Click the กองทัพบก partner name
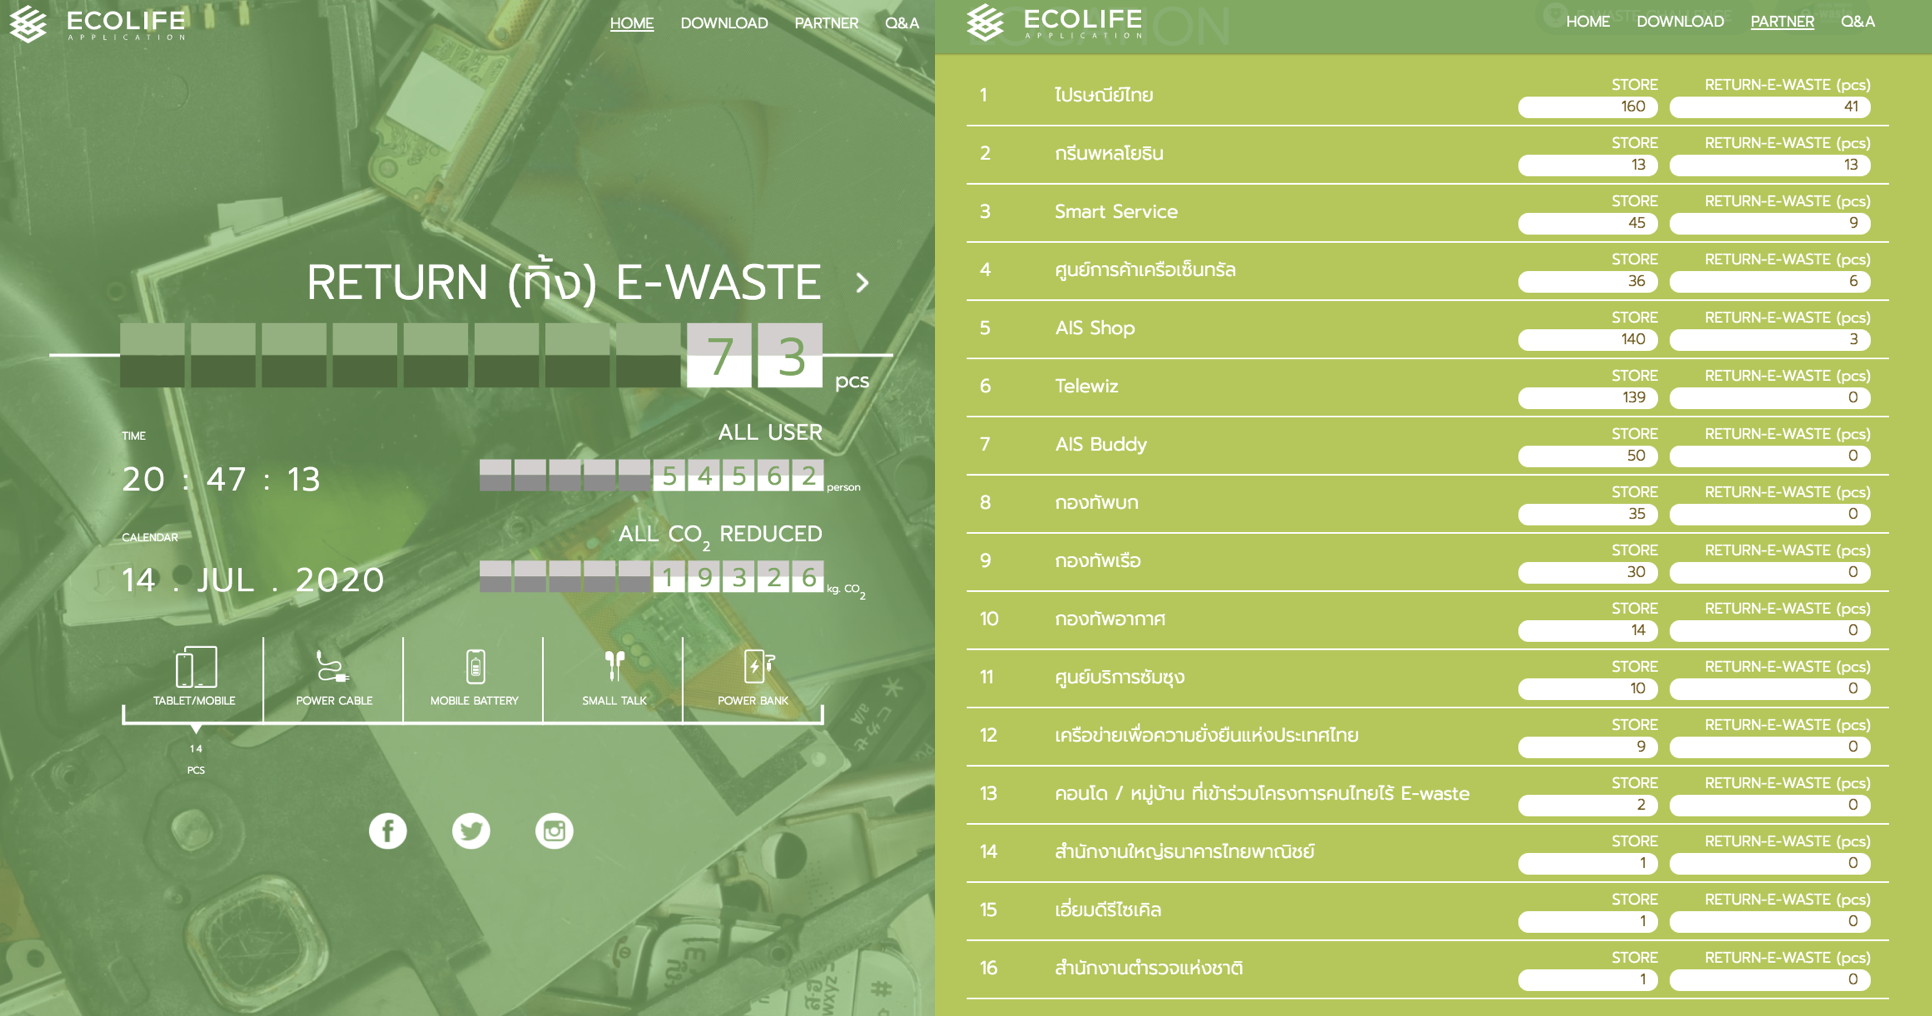1932x1016 pixels. 1097,502
